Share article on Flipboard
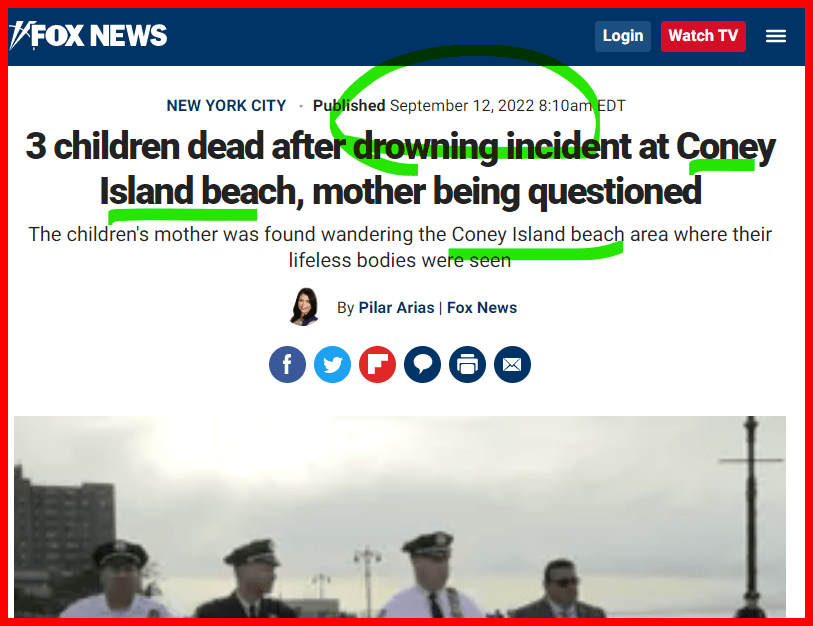 coord(377,365)
